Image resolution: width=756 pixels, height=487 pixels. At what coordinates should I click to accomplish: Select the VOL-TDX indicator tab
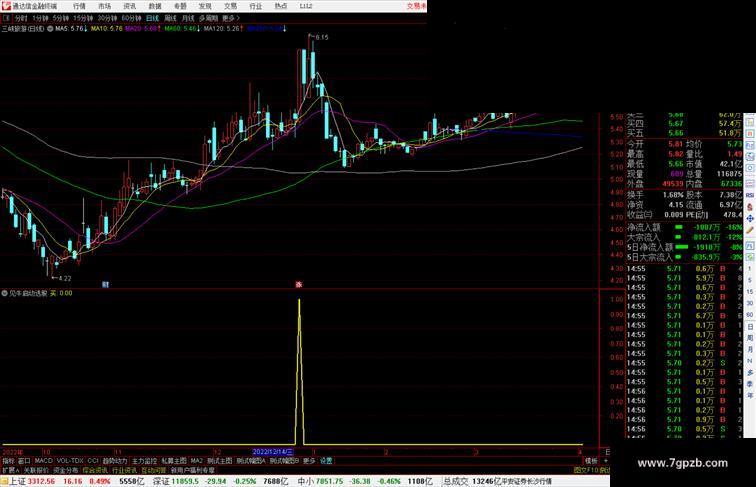point(70,461)
